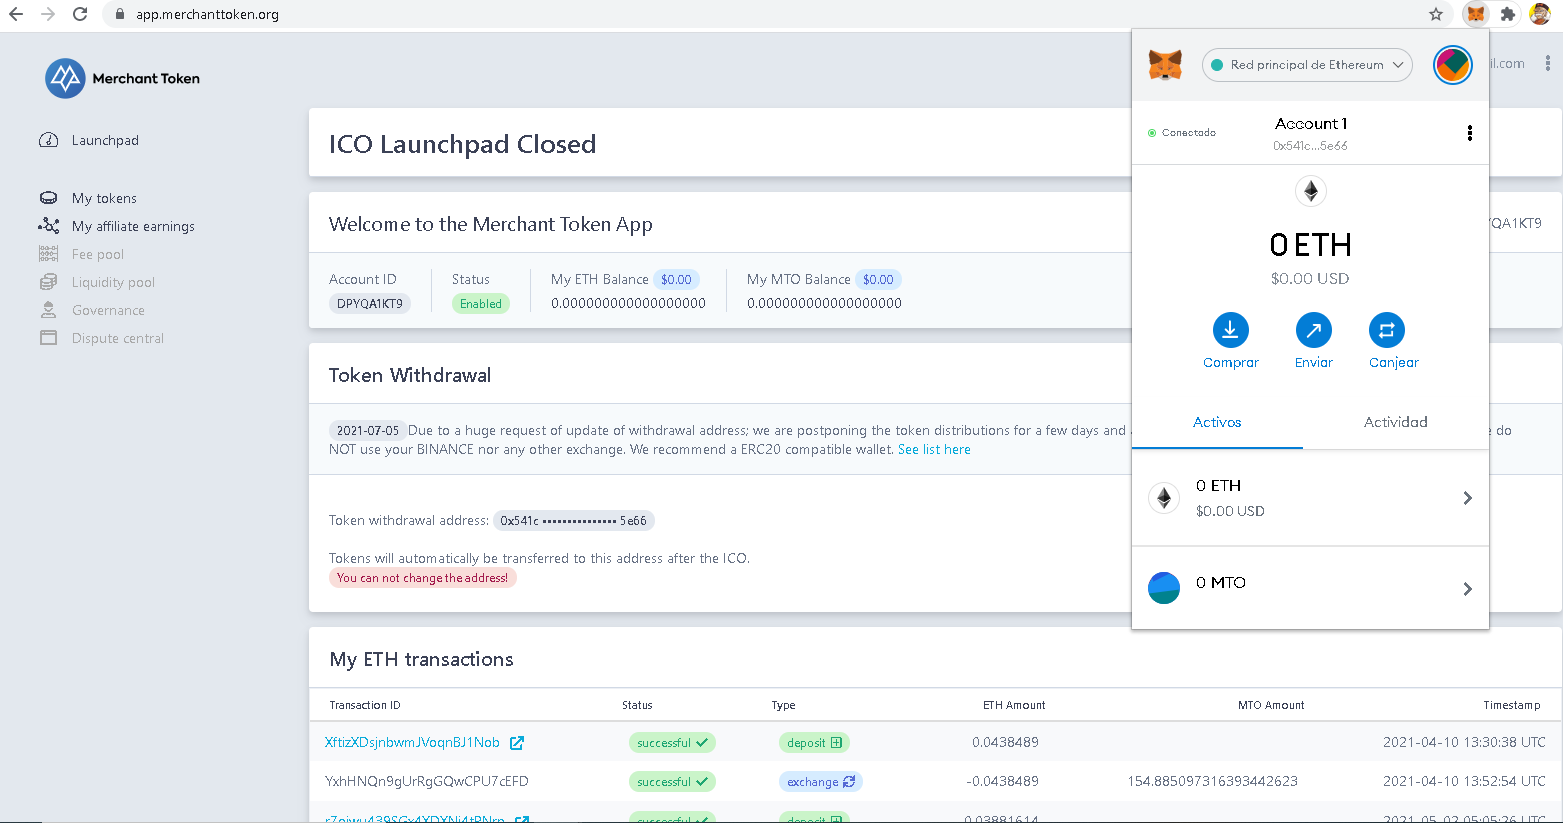
Task: Click the Account ID badge DPYQA1KT9
Action: (x=370, y=304)
